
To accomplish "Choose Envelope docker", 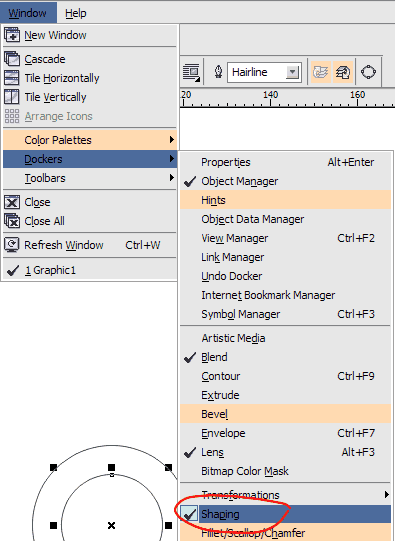I will coord(285,433).
